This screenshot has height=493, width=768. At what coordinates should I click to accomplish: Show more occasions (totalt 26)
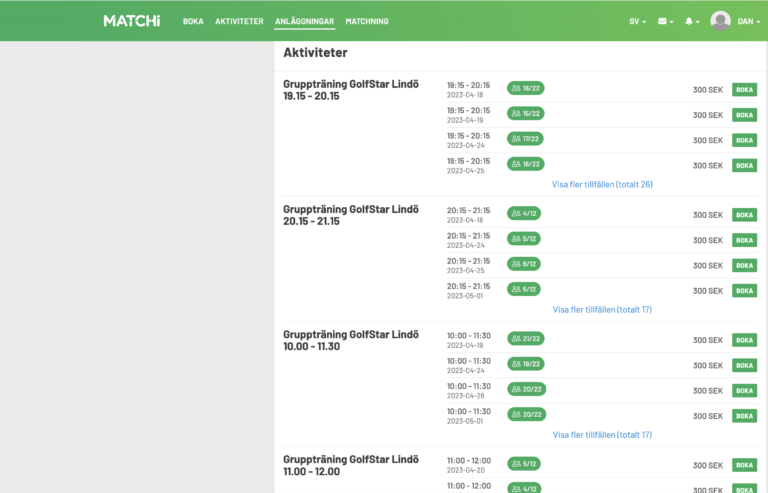602,184
